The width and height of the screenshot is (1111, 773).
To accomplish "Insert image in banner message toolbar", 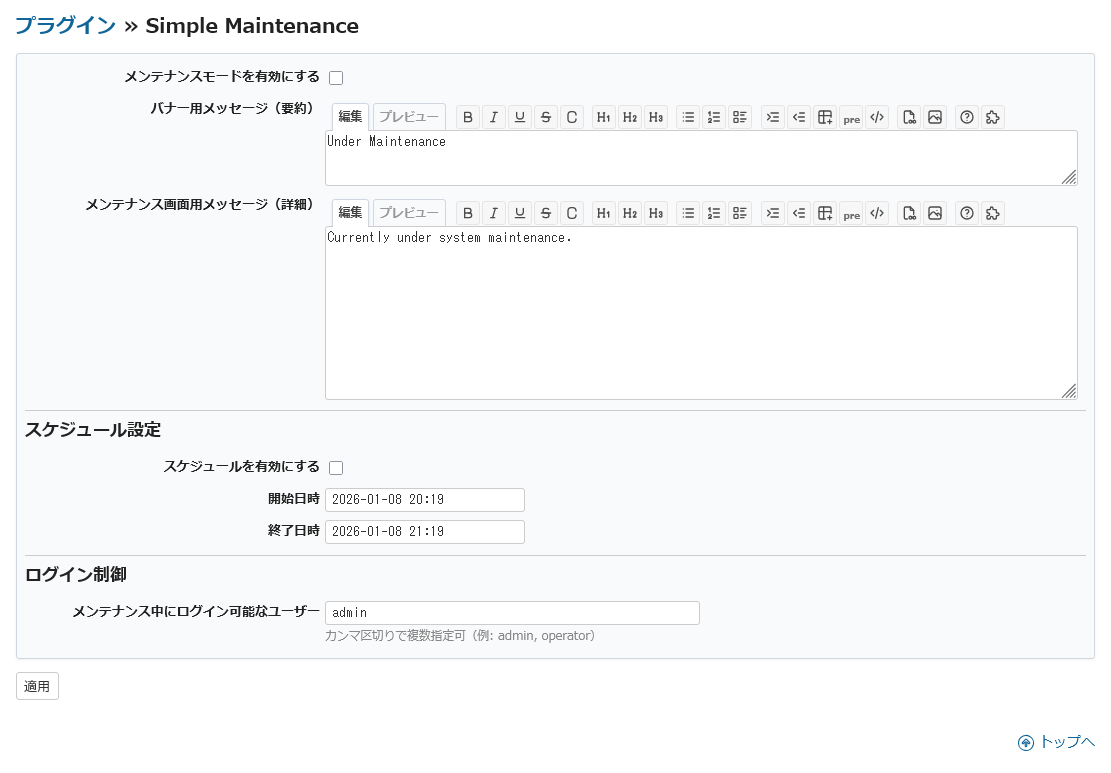I will [x=935, y=117].
